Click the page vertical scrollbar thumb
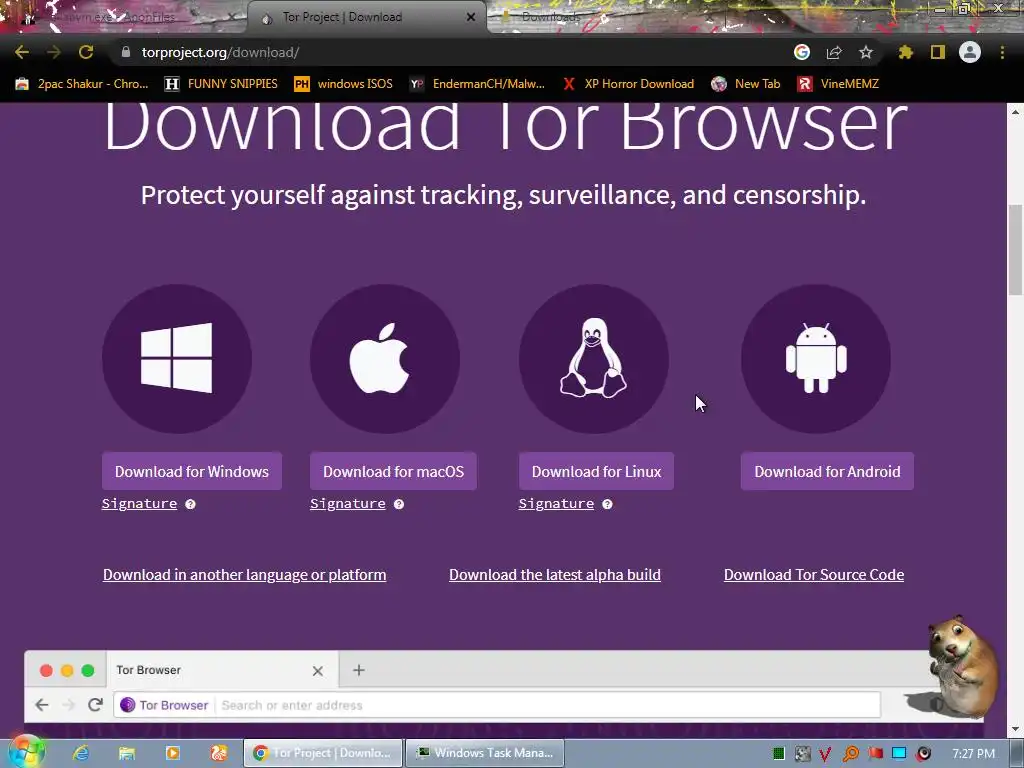The width and height of the screenshot is (1024, 768). click(x=1015, y=250)
